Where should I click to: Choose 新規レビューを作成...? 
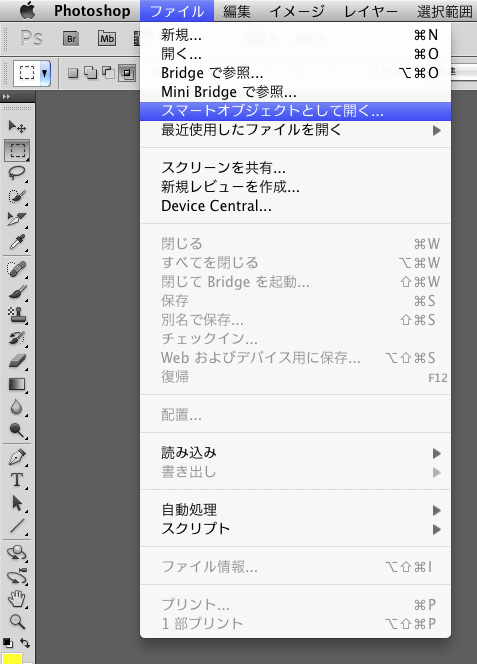click(295, 187)
